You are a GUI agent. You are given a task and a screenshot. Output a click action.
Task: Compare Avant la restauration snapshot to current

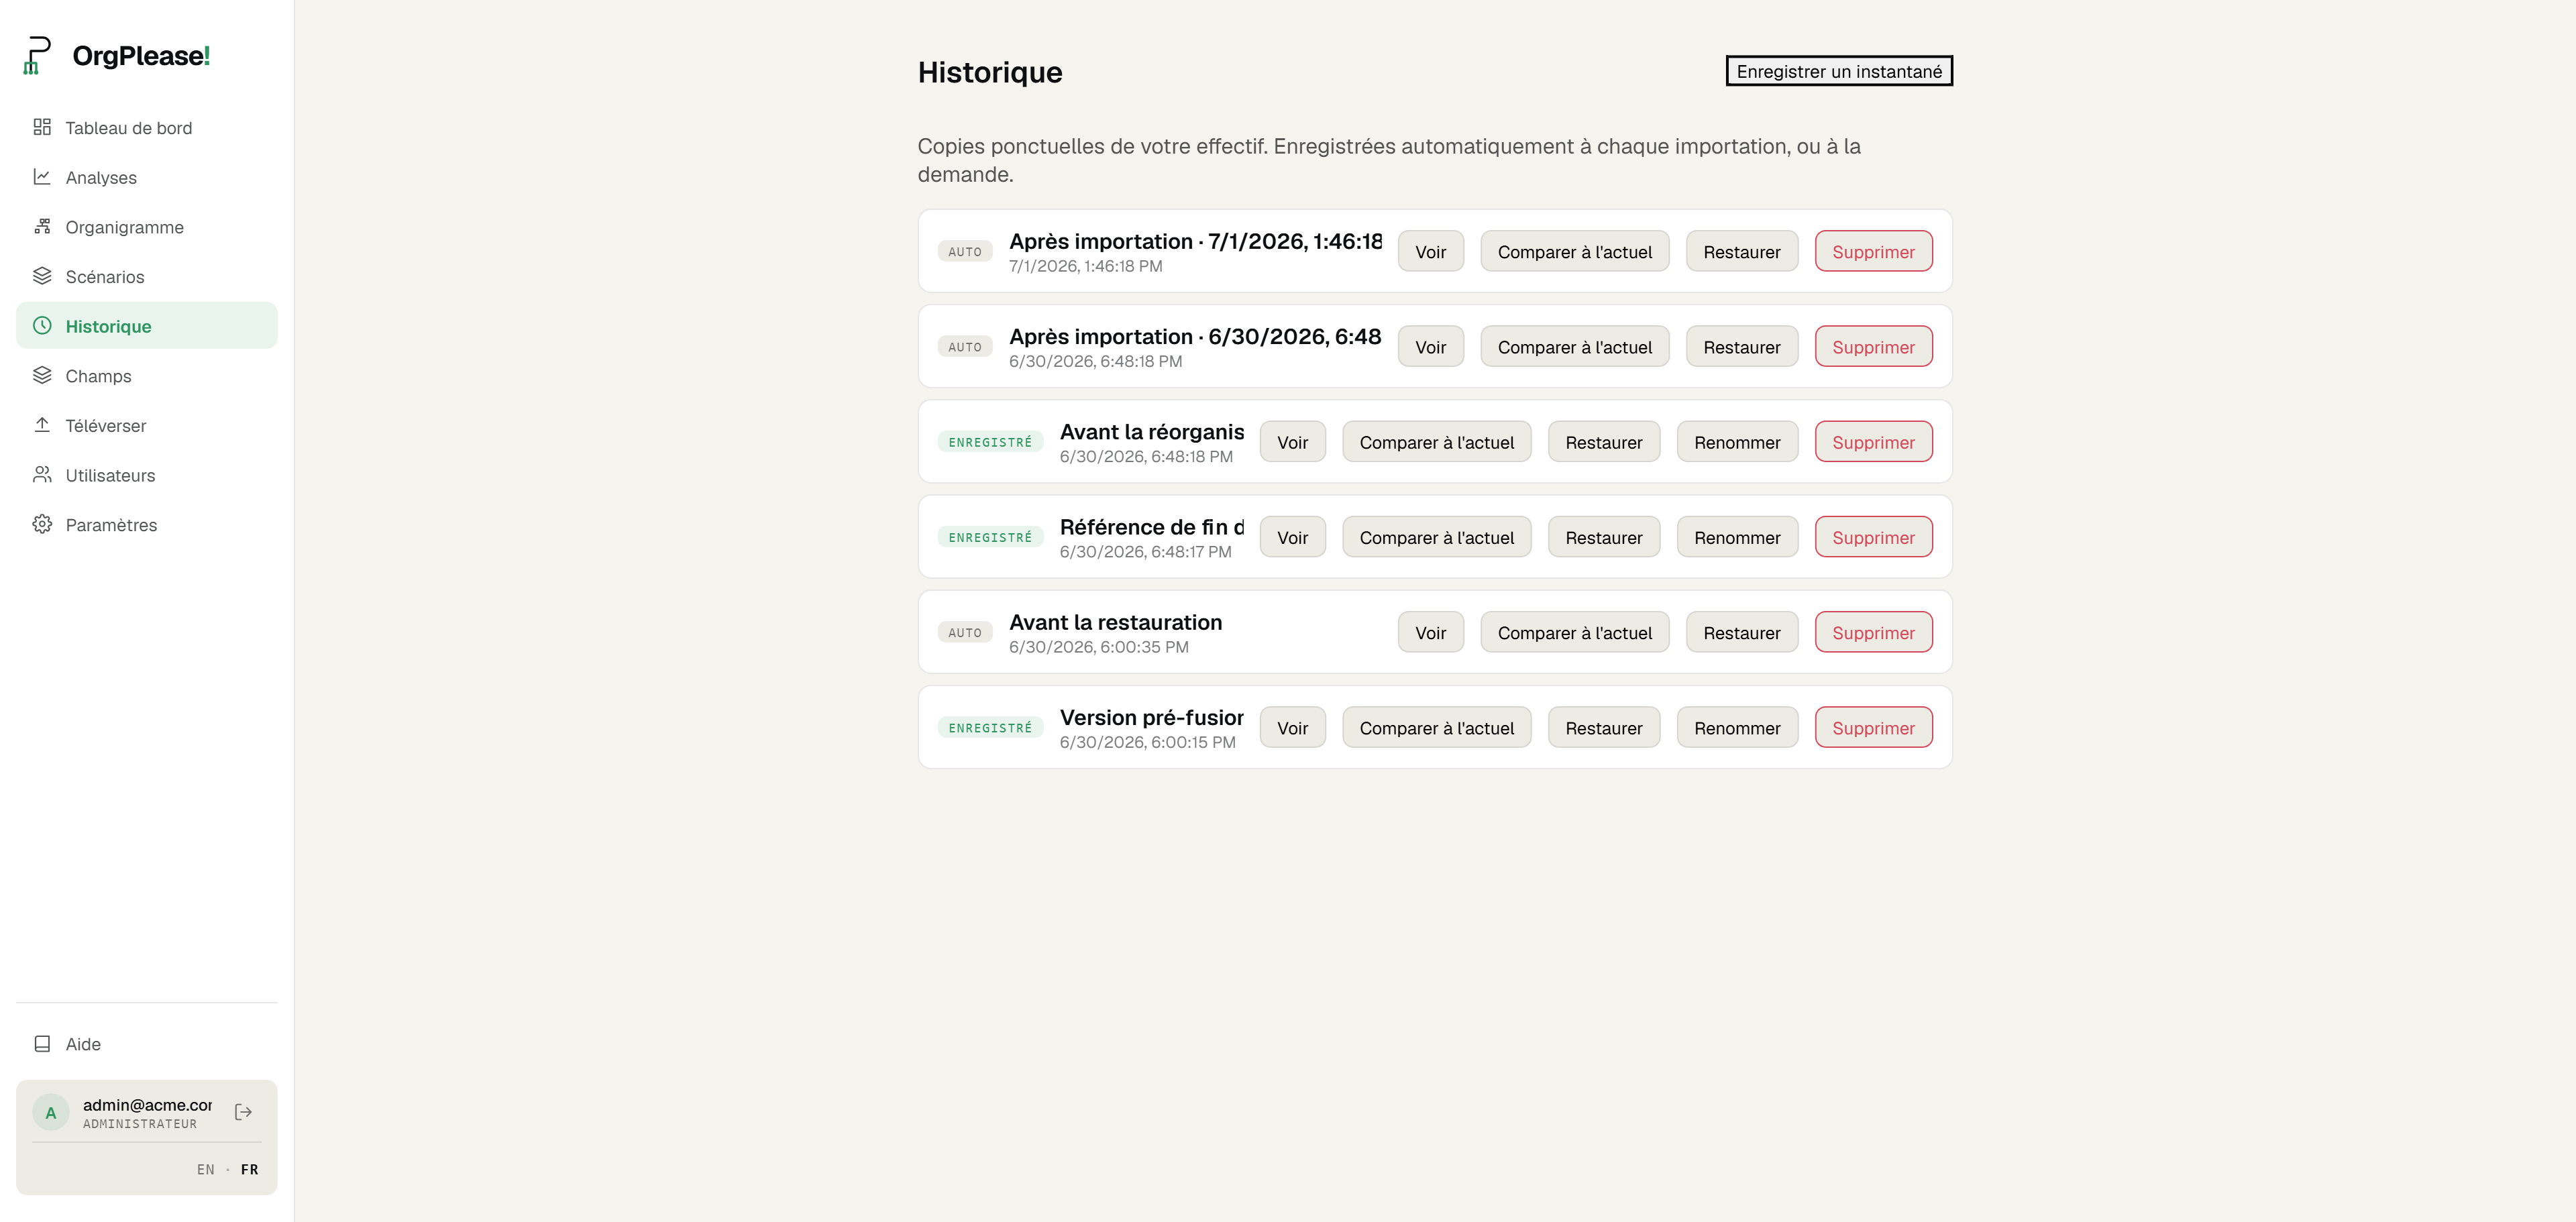[1574, 632]
